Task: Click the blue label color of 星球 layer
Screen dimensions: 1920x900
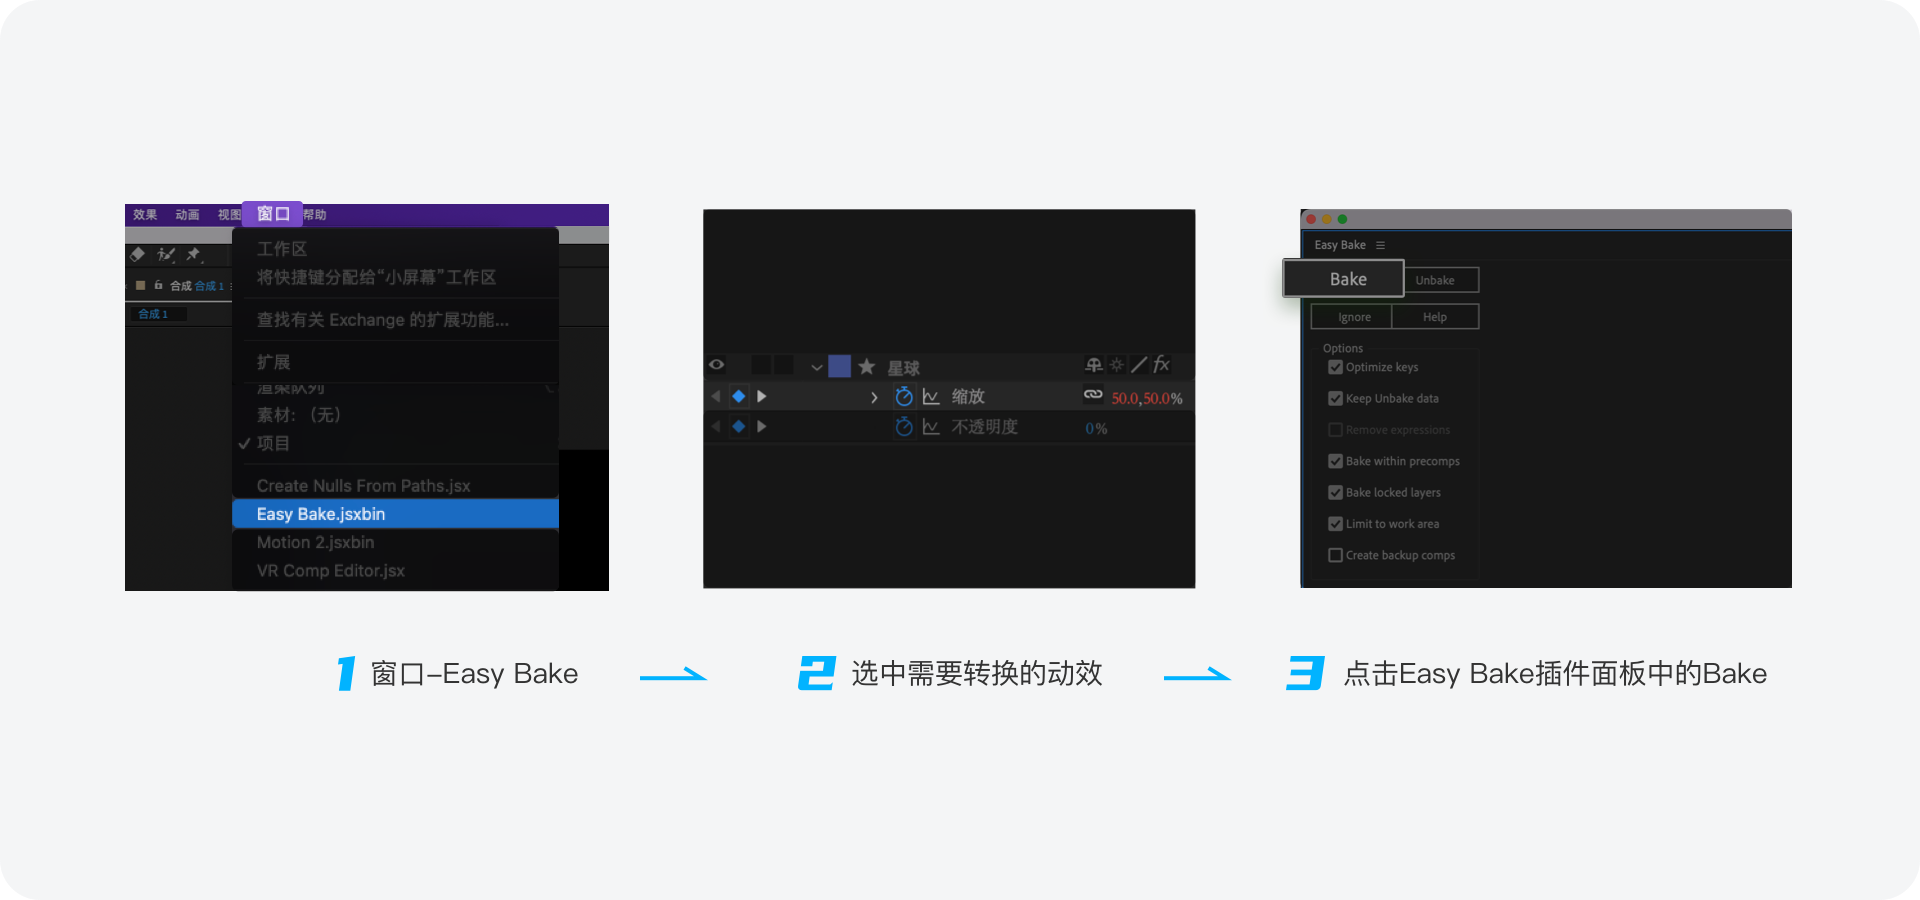Action: click(840, 366)
